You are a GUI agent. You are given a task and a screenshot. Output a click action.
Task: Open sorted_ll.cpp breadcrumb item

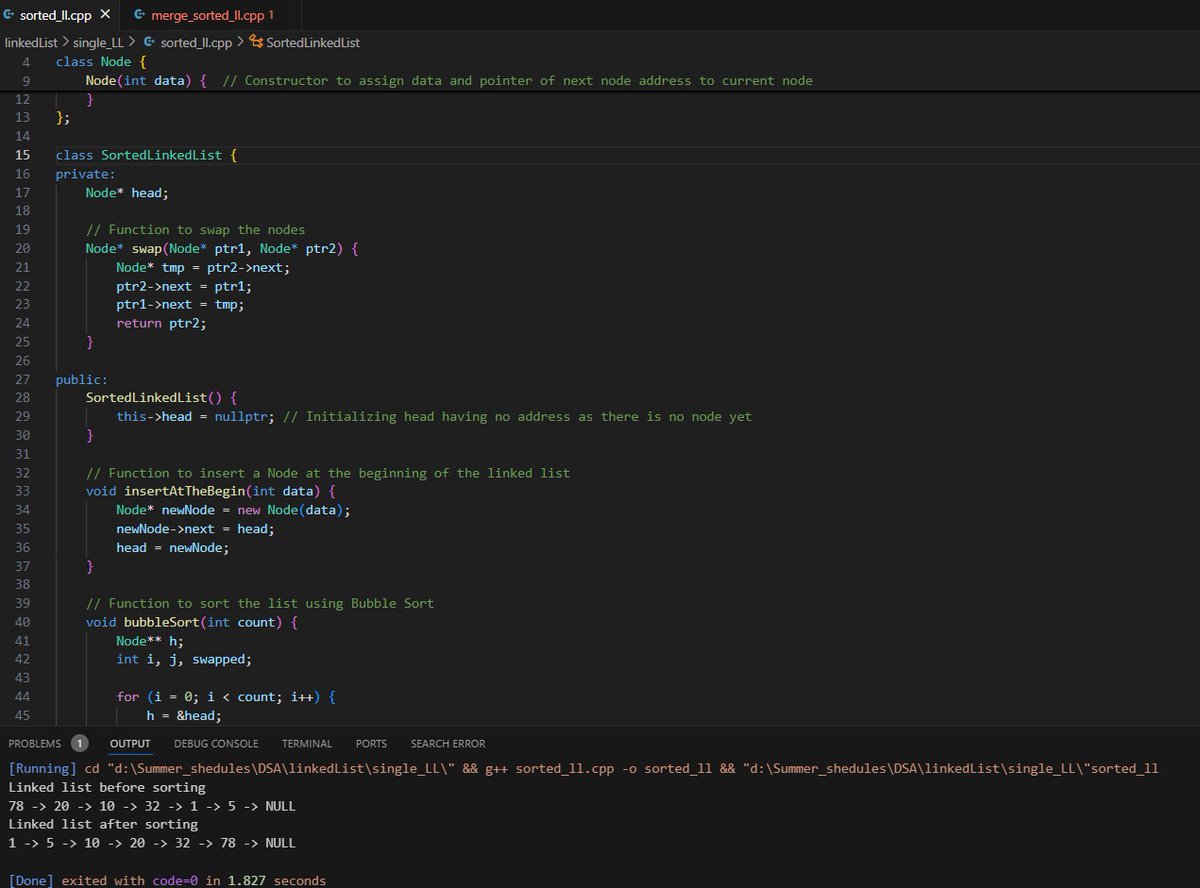coord(196,43)
